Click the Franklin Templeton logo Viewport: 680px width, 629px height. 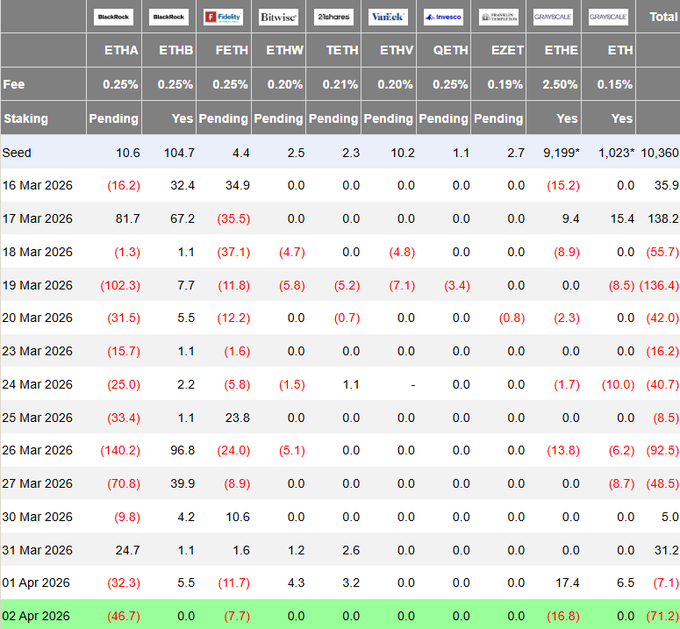498,17
